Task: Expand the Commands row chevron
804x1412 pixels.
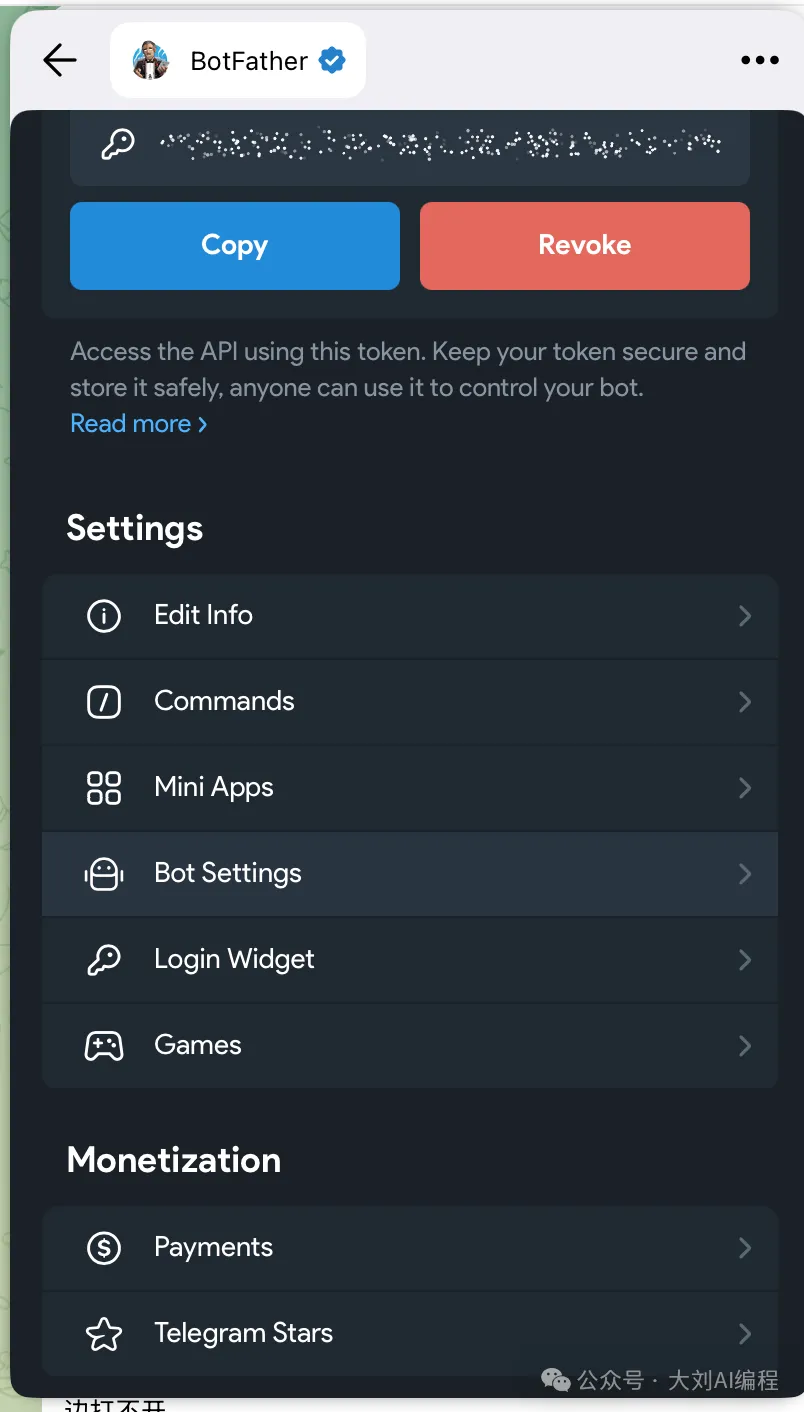Action: click(x=744, y=702)
